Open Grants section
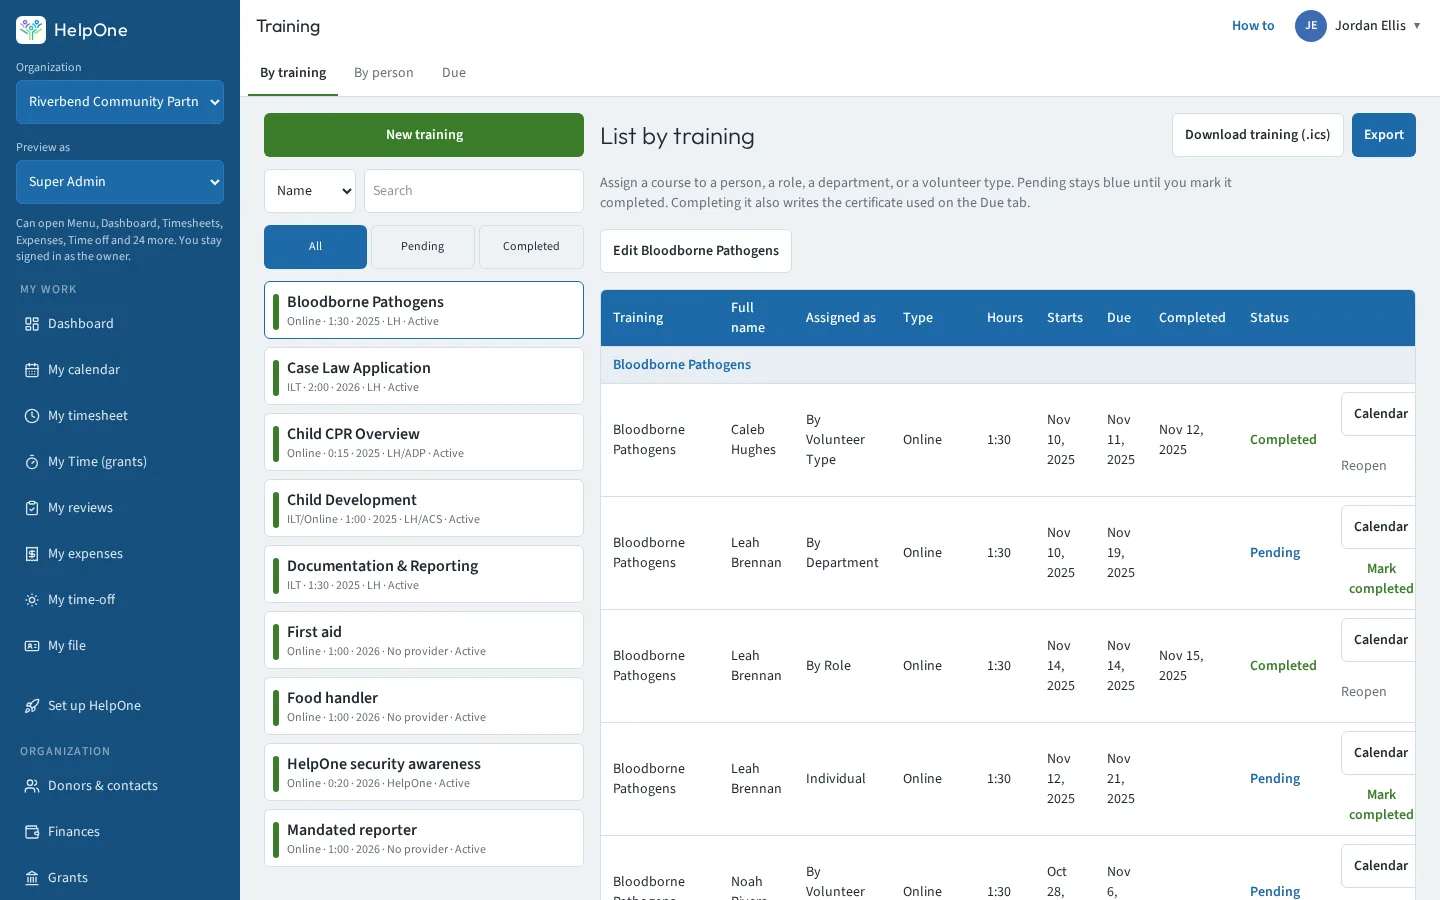 point(120,878)
